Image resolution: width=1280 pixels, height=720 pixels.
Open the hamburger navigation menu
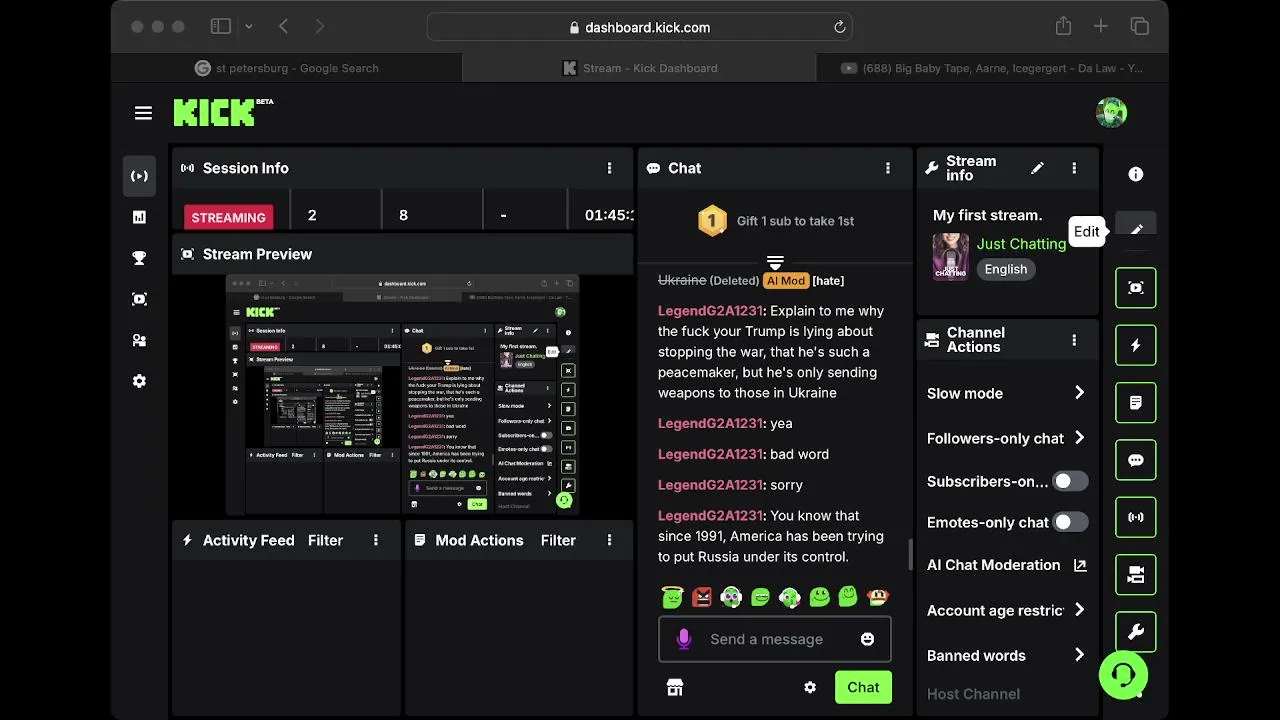coord(143,113)
